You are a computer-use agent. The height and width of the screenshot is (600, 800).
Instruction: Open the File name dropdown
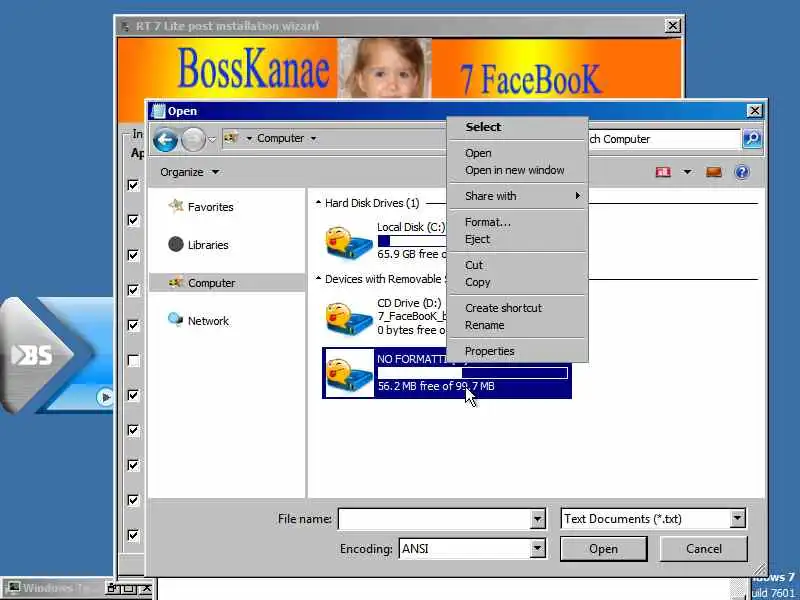tap(537, 519)
